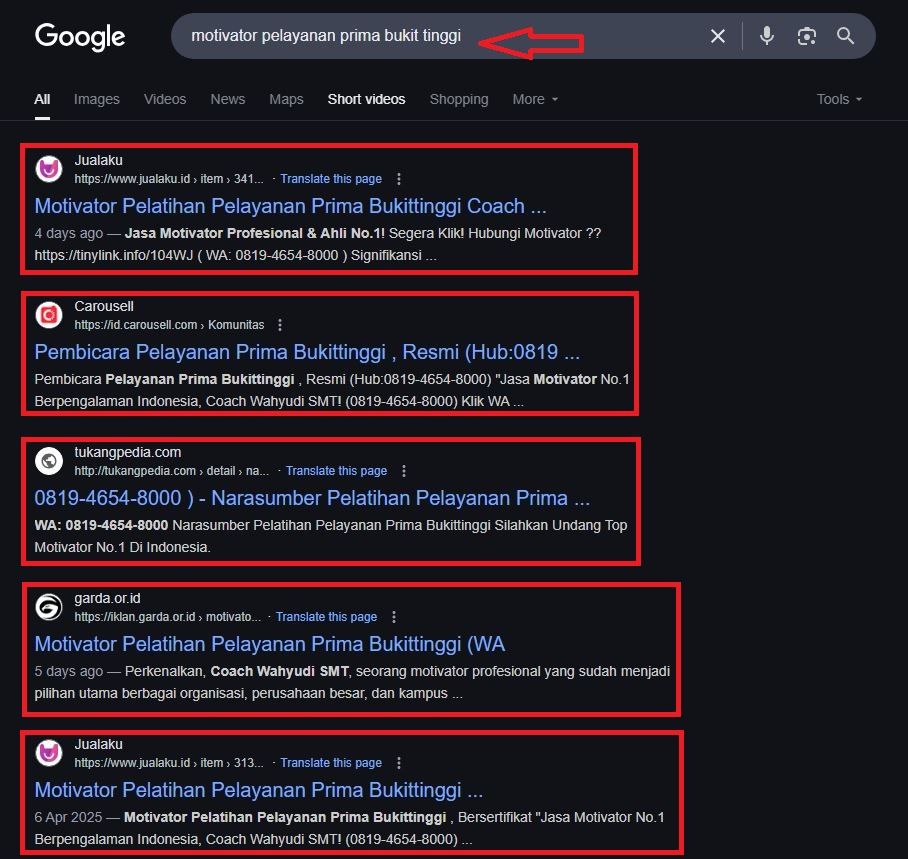
Task: Clear the search query with X
Action: [x=717, y=36]
